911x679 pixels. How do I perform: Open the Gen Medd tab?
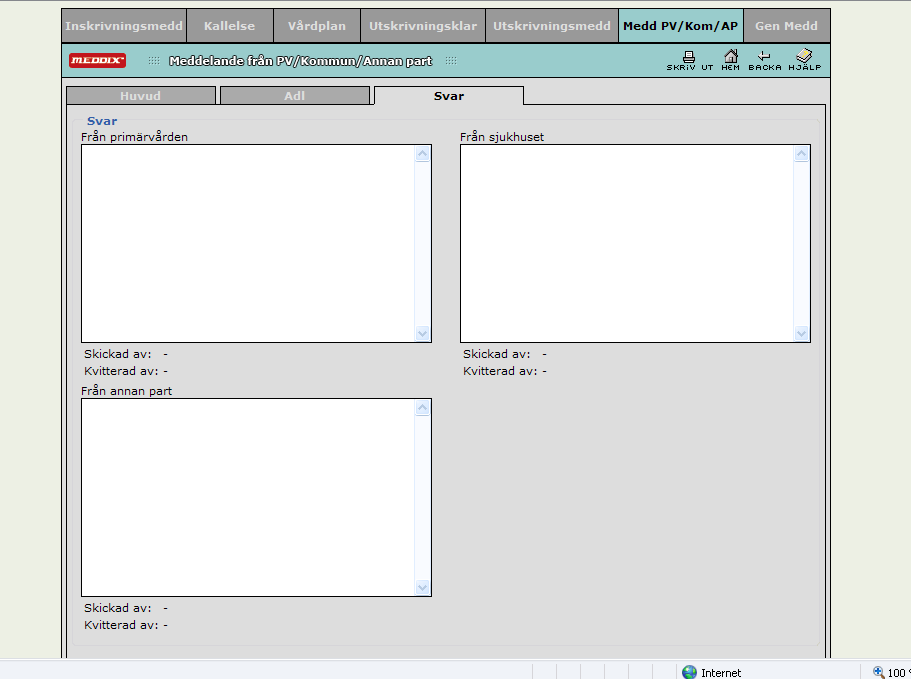pos(786,26)
